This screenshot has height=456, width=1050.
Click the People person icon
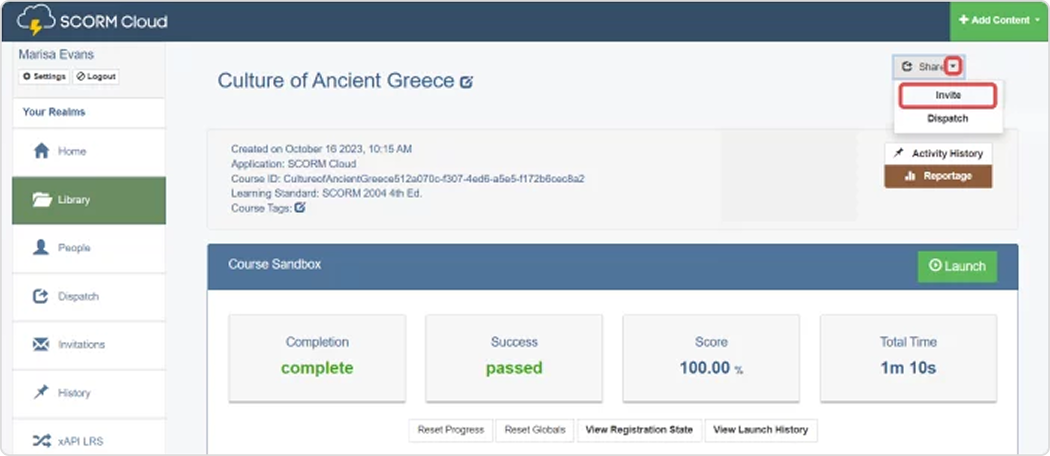[x=41, y=248]
